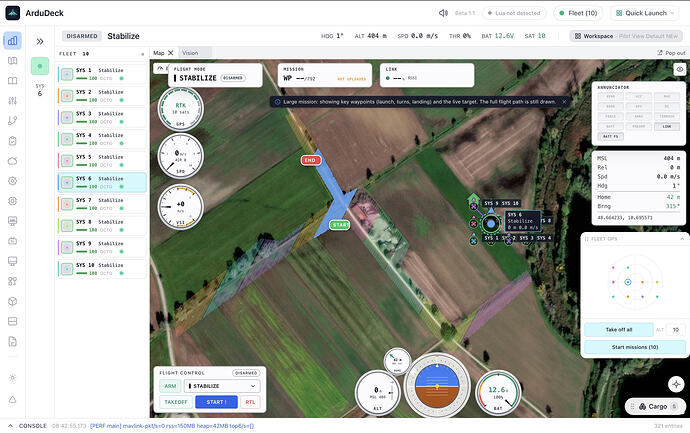Click the END waypoint marker

coord(310,160)
